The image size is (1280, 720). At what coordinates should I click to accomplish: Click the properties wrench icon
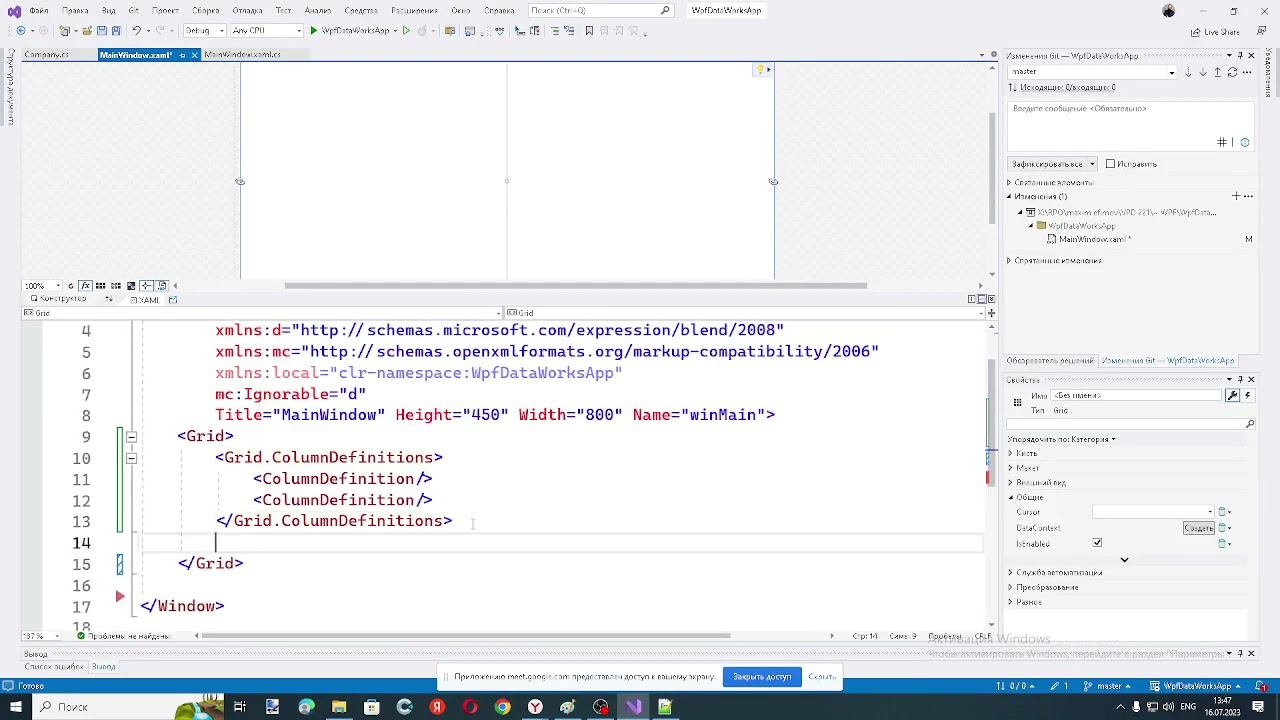click(1232, 395)
